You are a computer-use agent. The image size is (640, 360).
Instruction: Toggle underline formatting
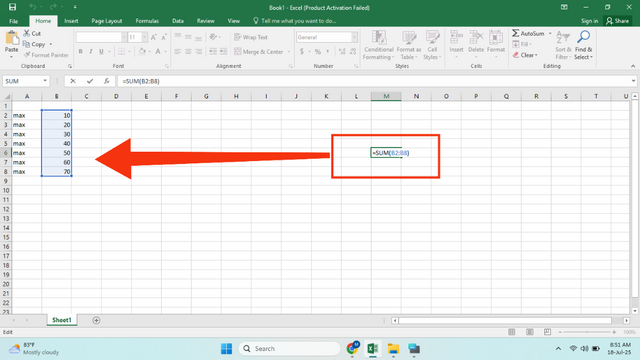pyautogui.click(x=101, y=51)
